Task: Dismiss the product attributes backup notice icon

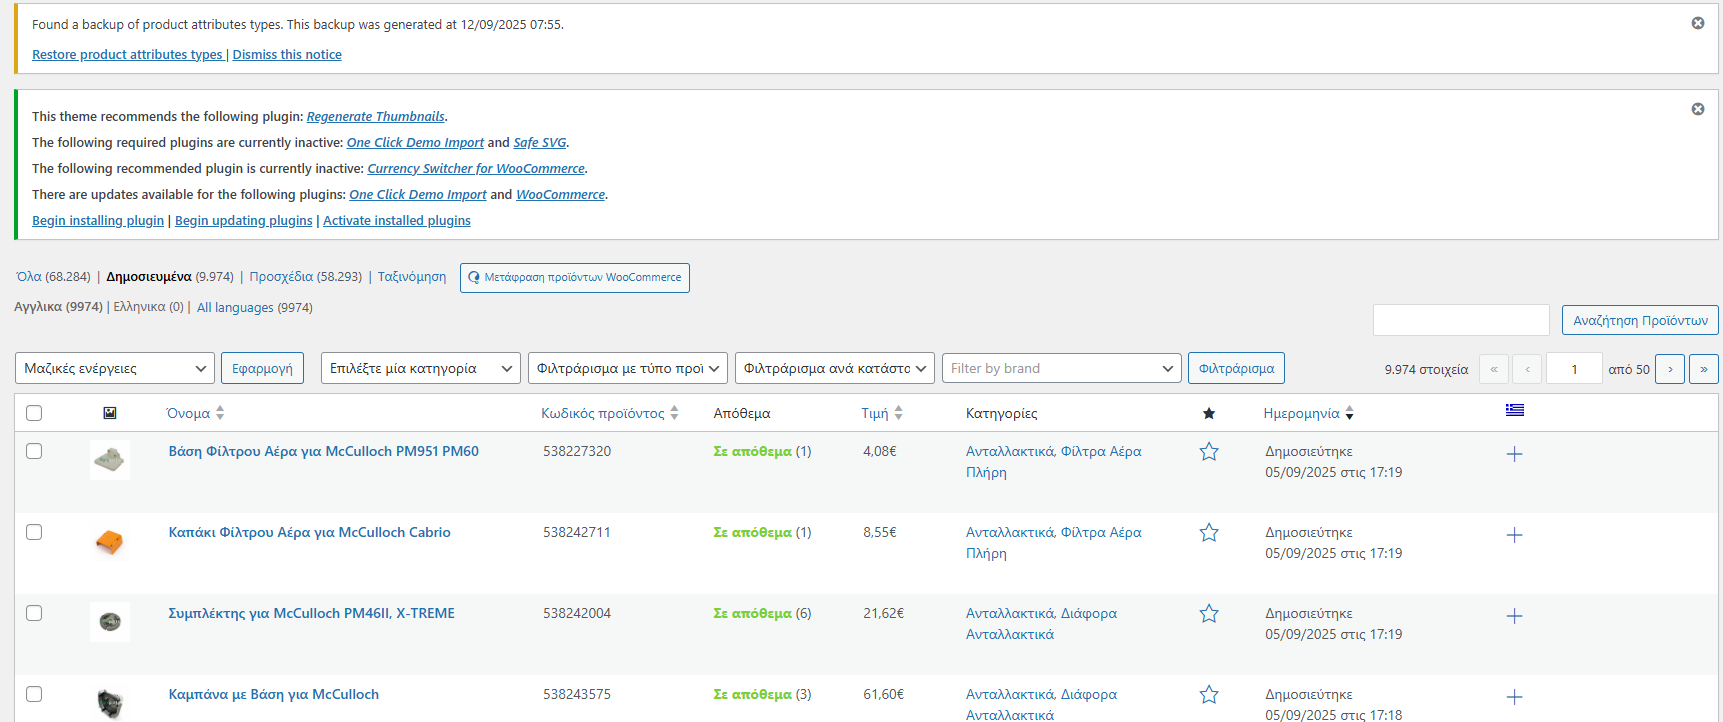Action: click(1697, 23)
